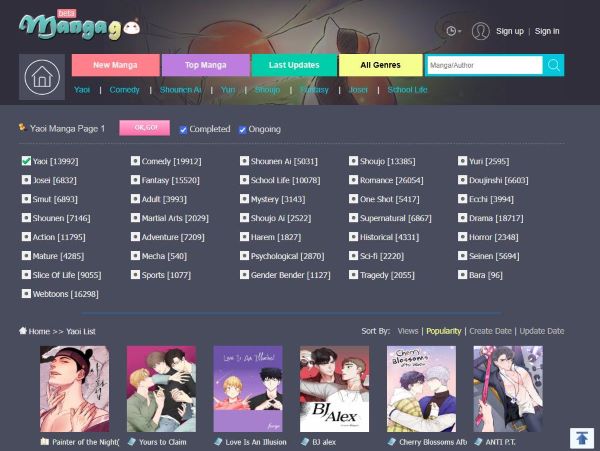Screen dimensions: 600x451
Task: Uncheck the Completed checkbox
Action: [x=183, y=130]
